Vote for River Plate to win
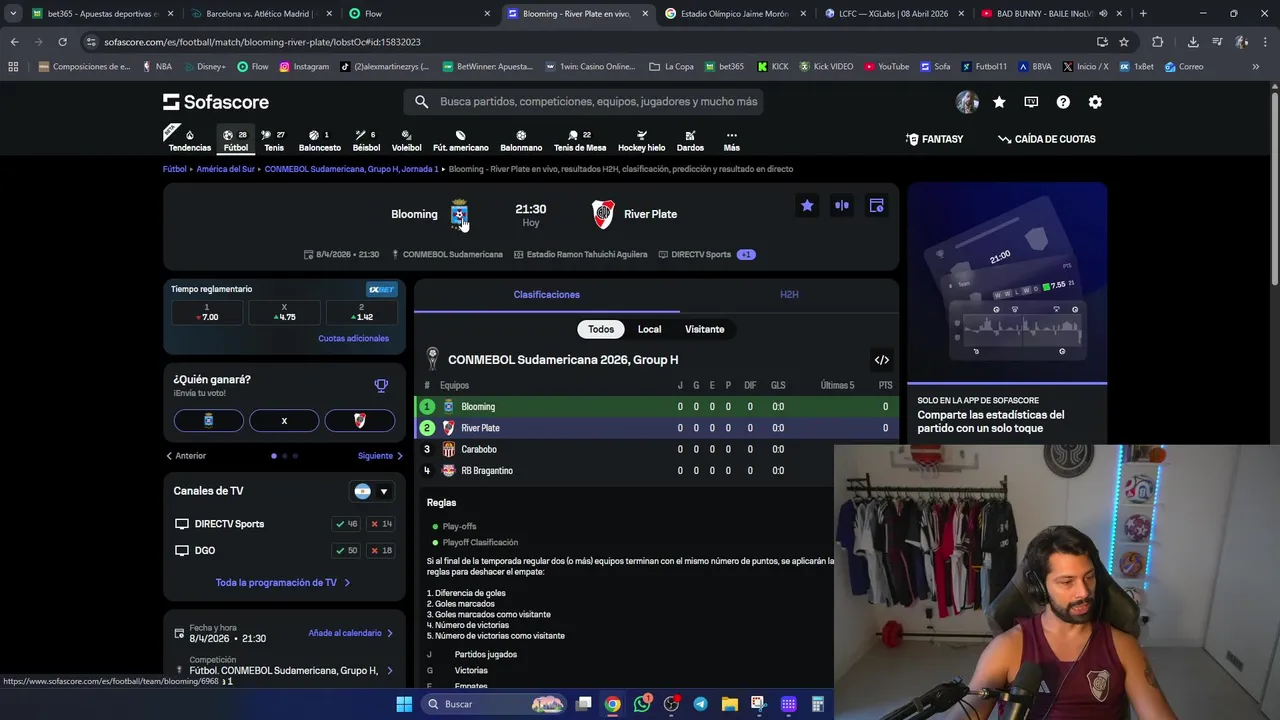This screenshot has width=1280, height=720. point(360,421)
